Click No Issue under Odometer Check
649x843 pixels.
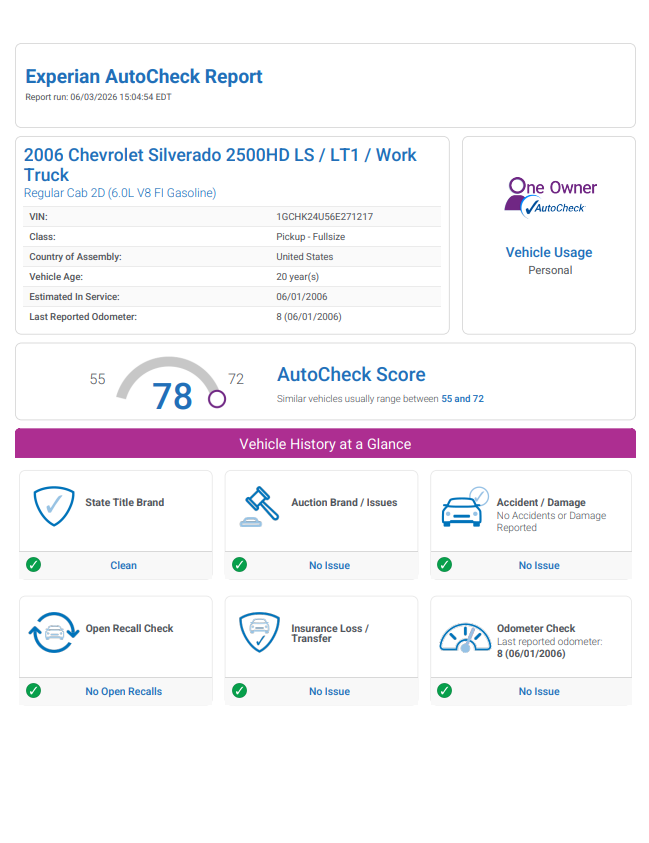(539, 691)
